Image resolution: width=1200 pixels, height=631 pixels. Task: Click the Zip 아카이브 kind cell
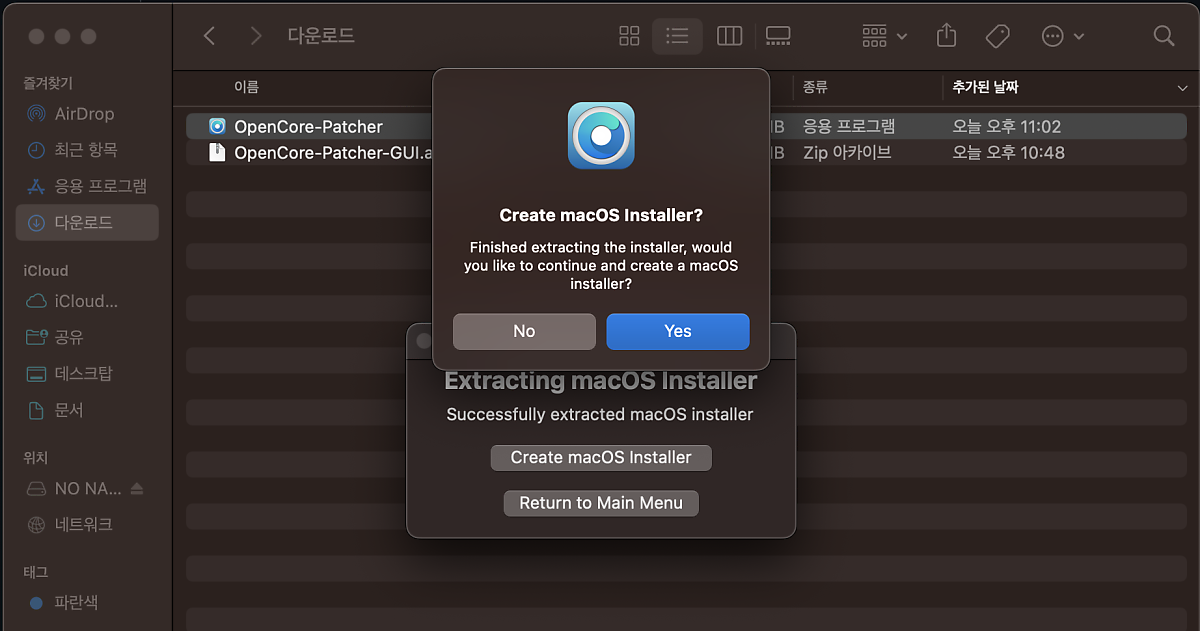[x=847, y=153]
